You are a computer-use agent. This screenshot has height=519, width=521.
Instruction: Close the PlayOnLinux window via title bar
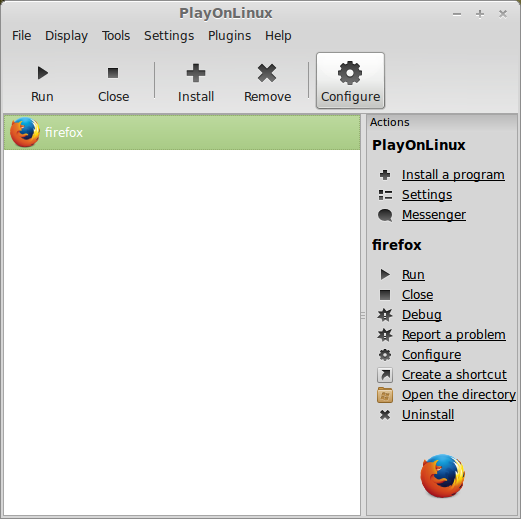[x=503, y=14]
